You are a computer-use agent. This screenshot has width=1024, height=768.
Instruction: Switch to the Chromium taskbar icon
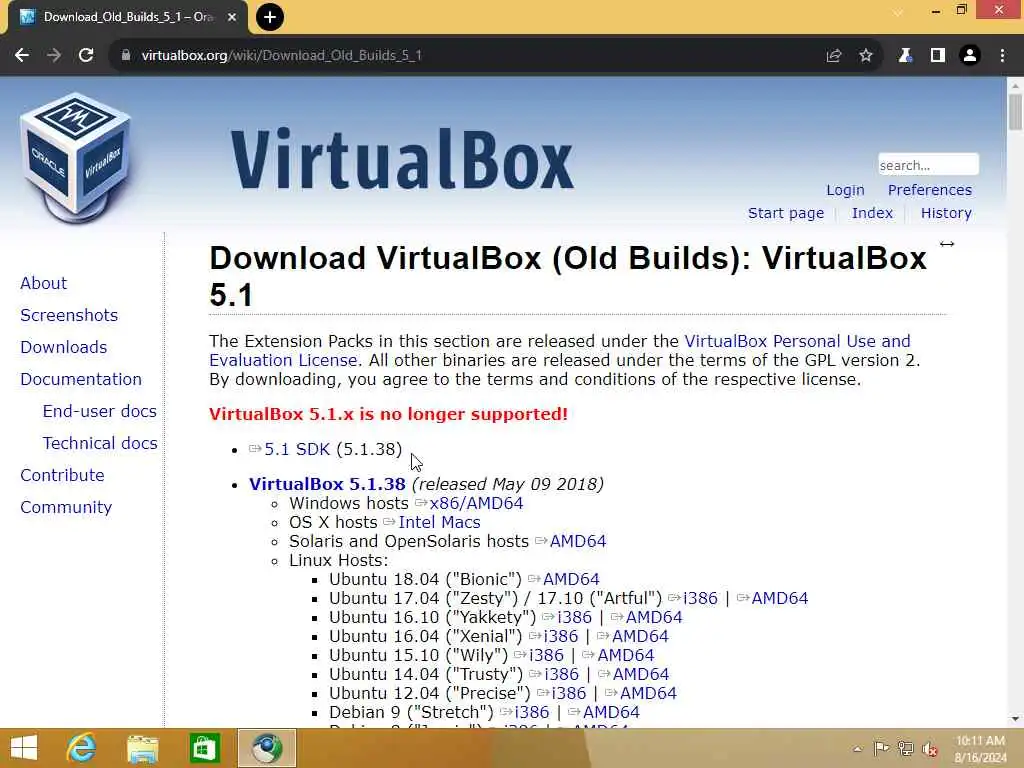266,748
